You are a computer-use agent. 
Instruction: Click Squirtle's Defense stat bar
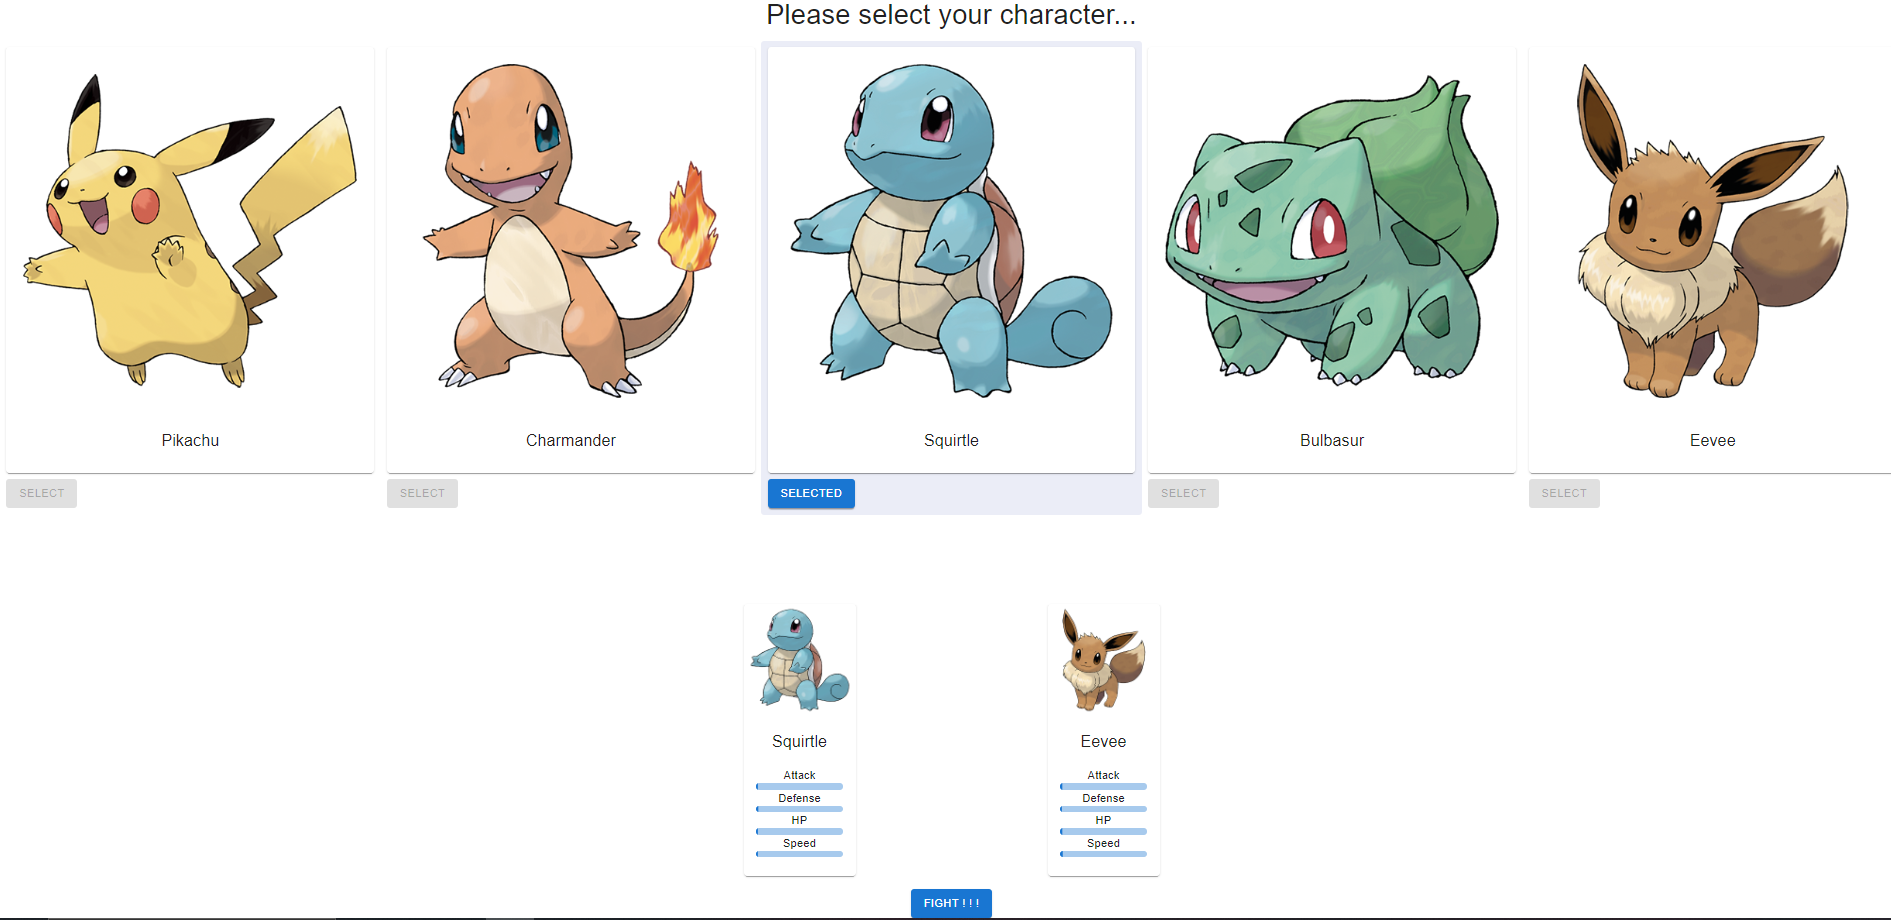(x=799, y=809)
